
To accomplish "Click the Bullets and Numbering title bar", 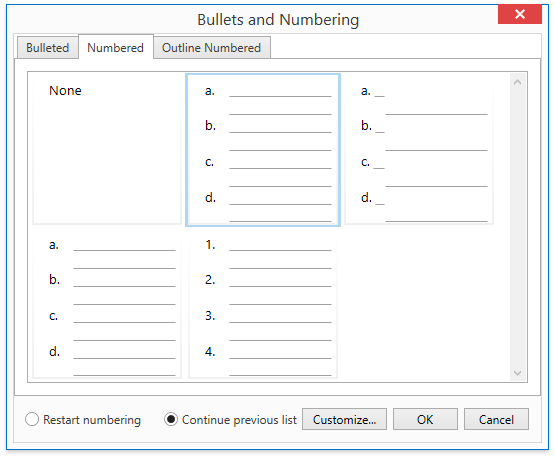I will [278, 19].
